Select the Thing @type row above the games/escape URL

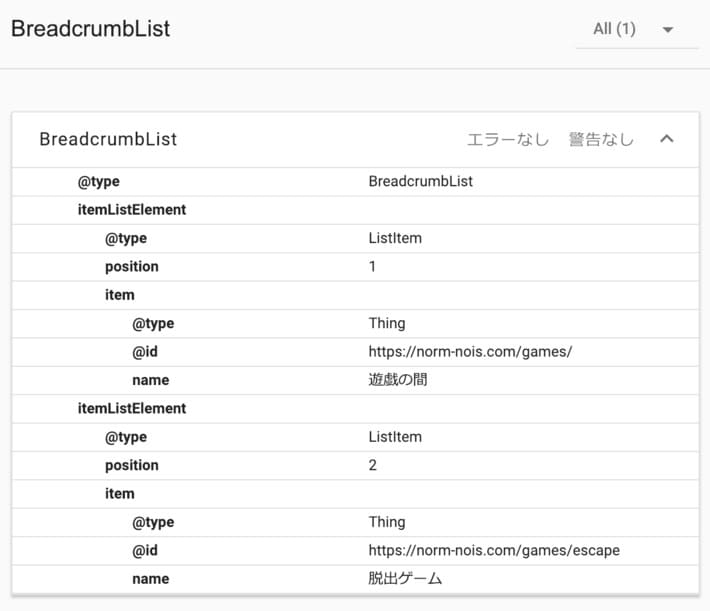click(355, 522)
